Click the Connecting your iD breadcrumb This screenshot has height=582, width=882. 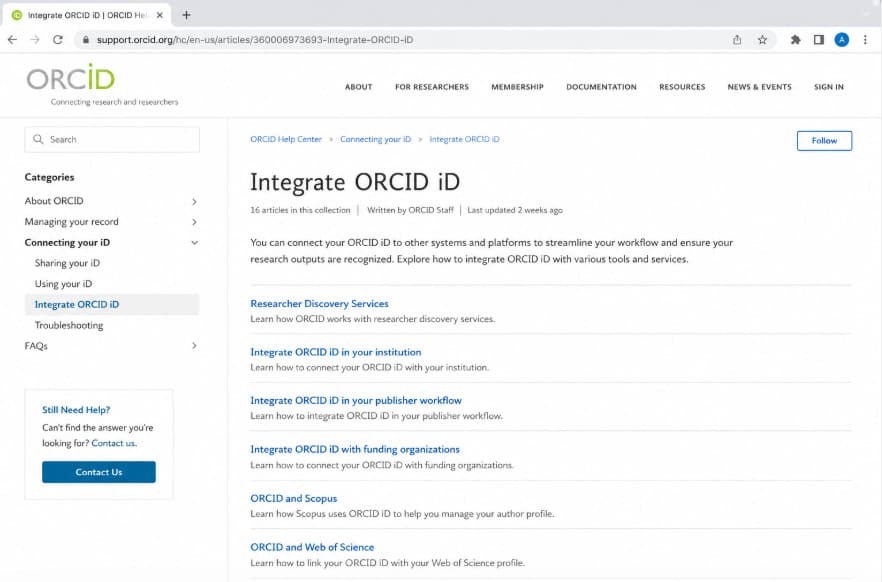[375, 139]
